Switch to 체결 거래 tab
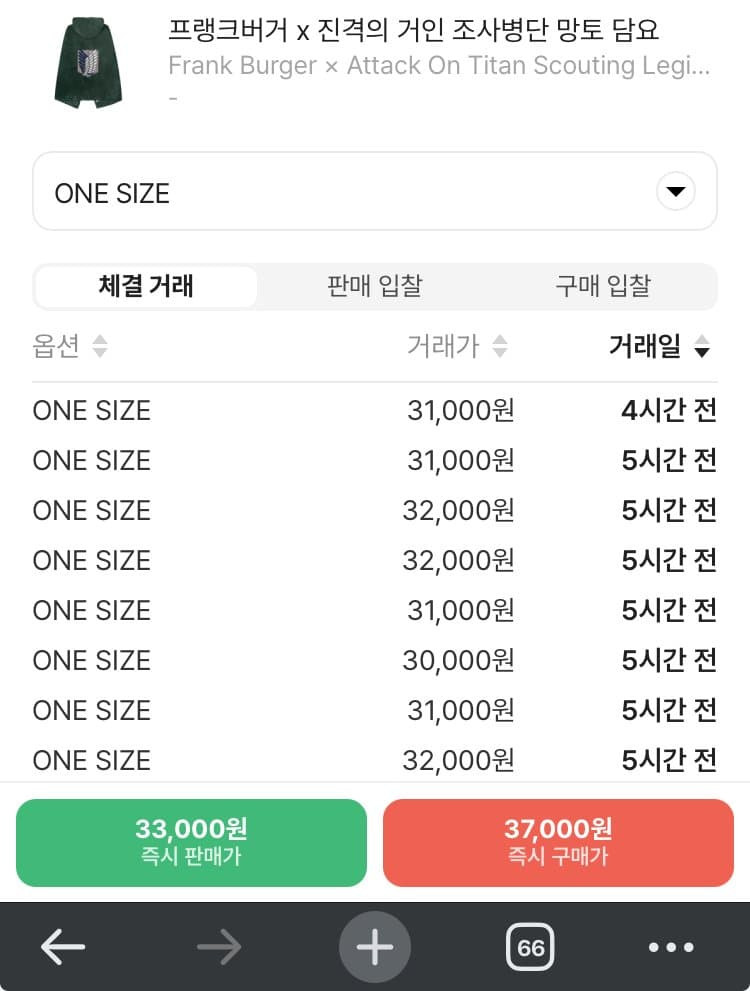 point(146,287)
